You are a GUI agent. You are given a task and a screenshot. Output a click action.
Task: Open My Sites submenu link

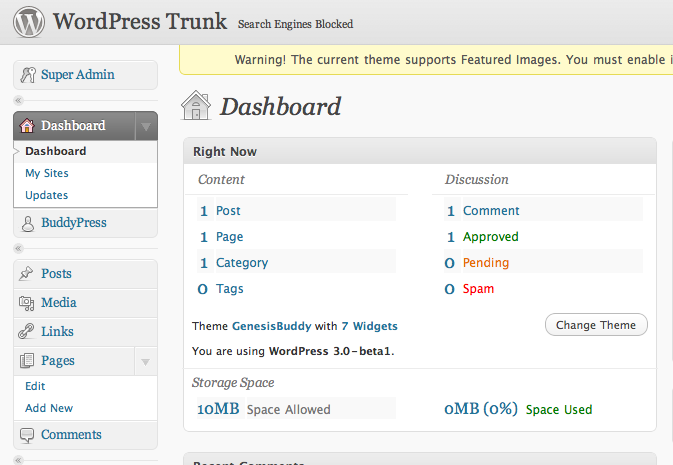click(x=47, y=173)
